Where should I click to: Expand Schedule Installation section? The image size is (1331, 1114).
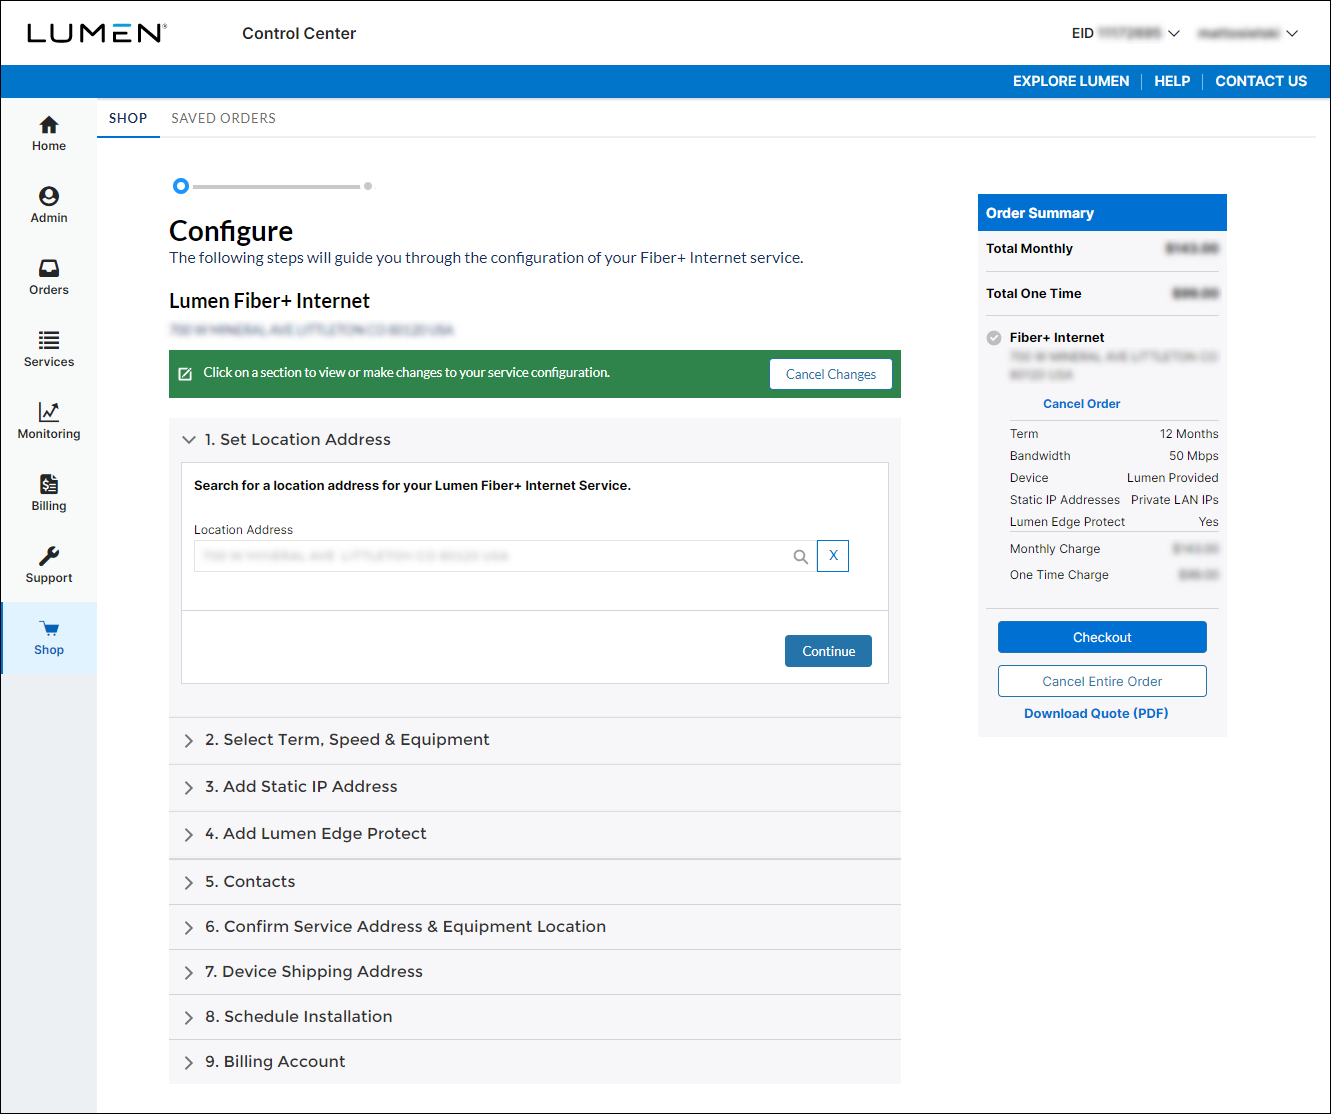tap(535, 1017)
